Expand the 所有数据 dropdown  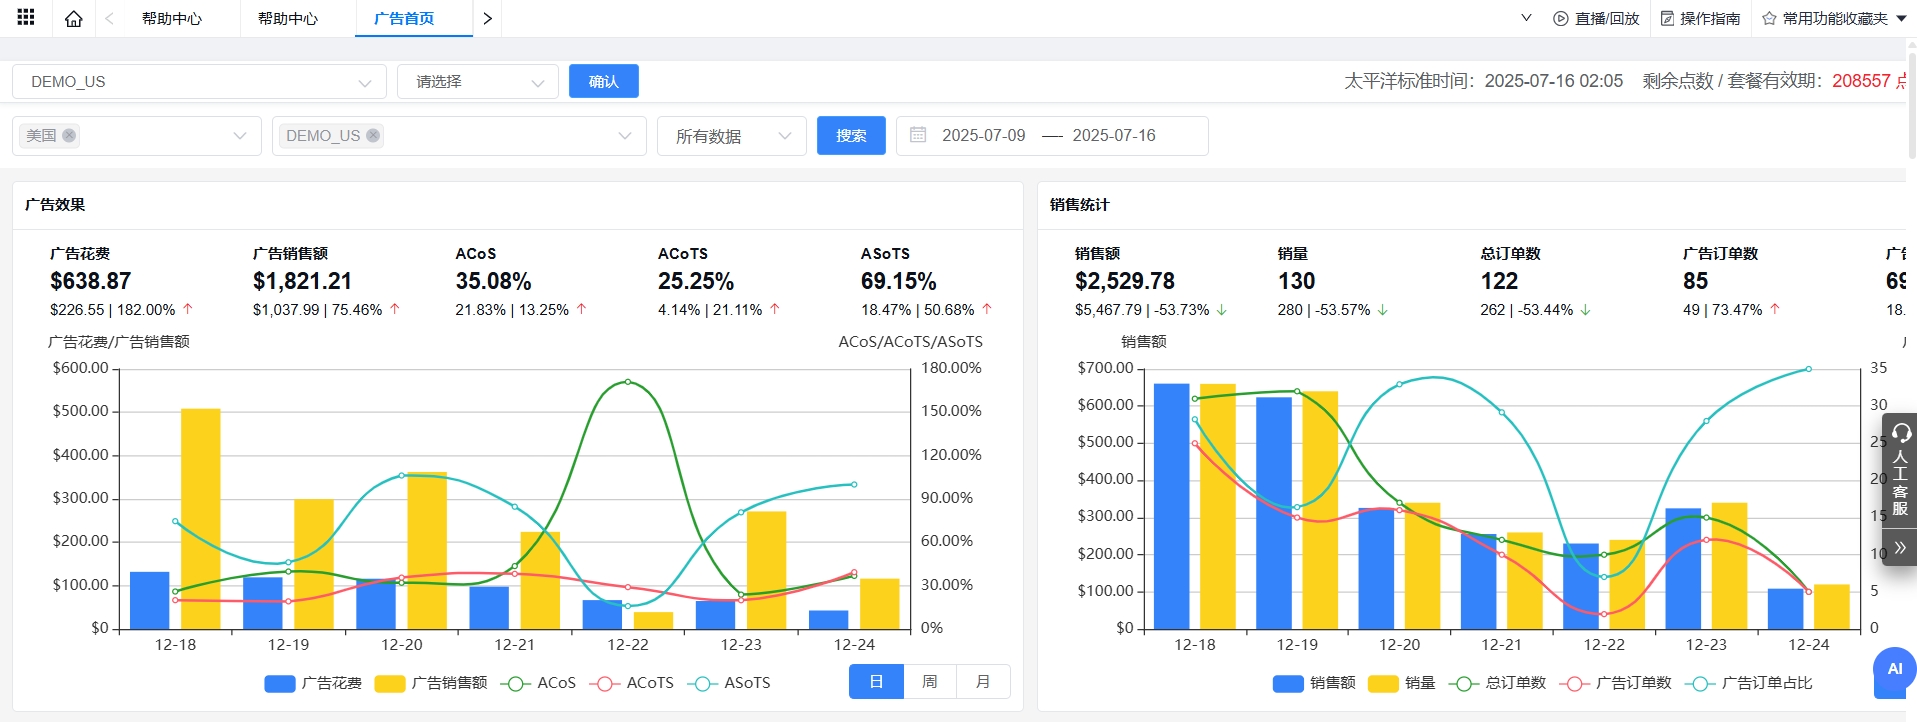pos(732,136)
